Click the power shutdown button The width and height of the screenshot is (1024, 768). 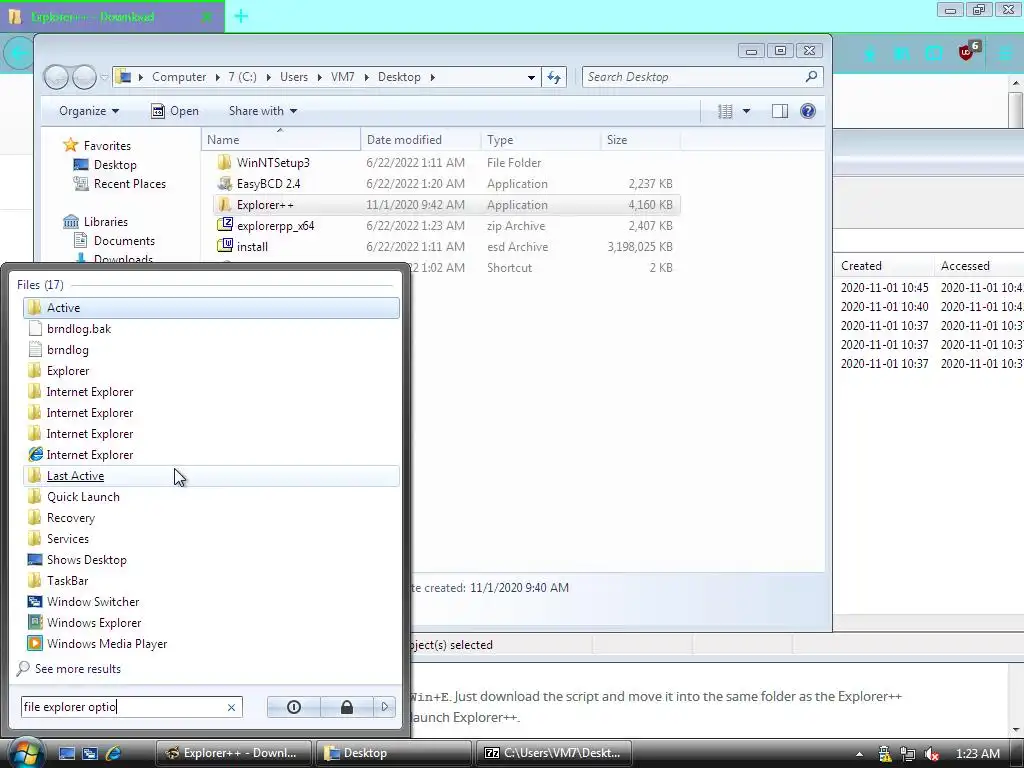coord(294,707)
